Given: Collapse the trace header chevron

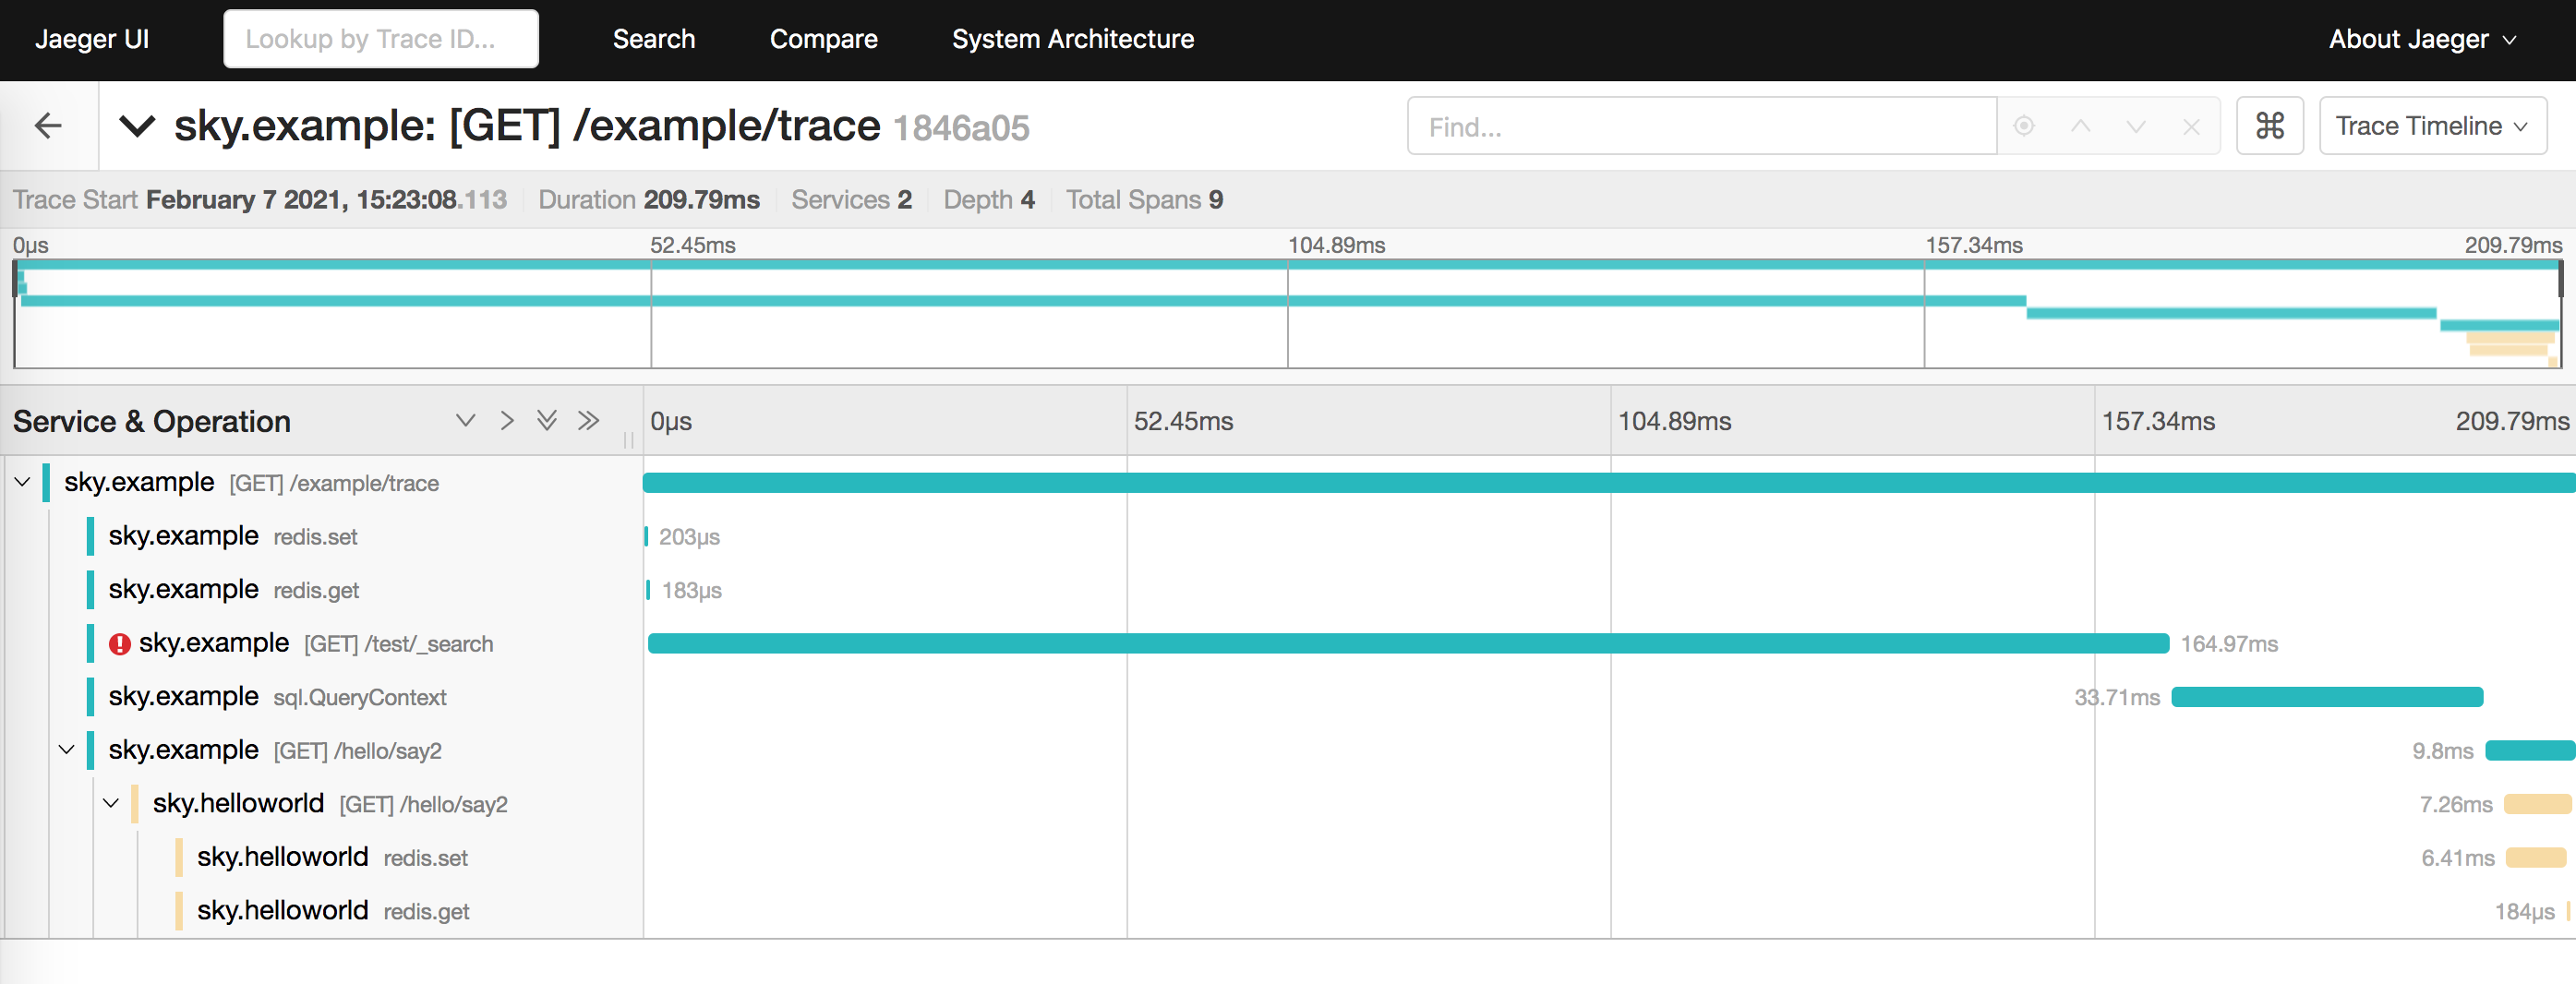Looking at the screenshot, I should coord(137,126).
